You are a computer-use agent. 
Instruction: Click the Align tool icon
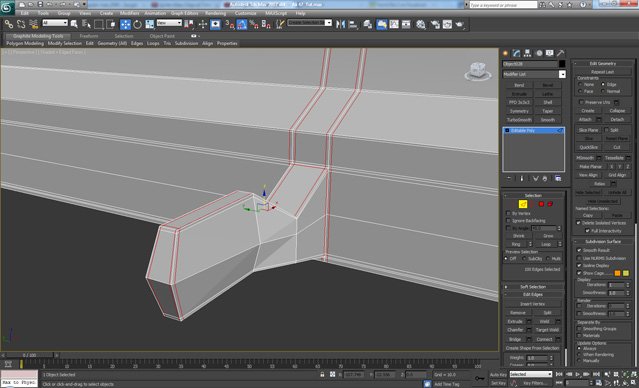click(353, 24)
